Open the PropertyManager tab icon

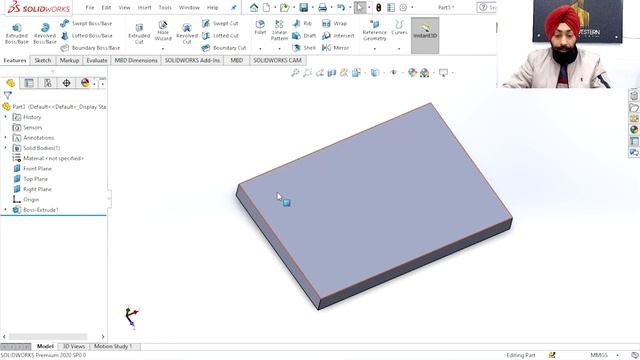pos(29,83)
